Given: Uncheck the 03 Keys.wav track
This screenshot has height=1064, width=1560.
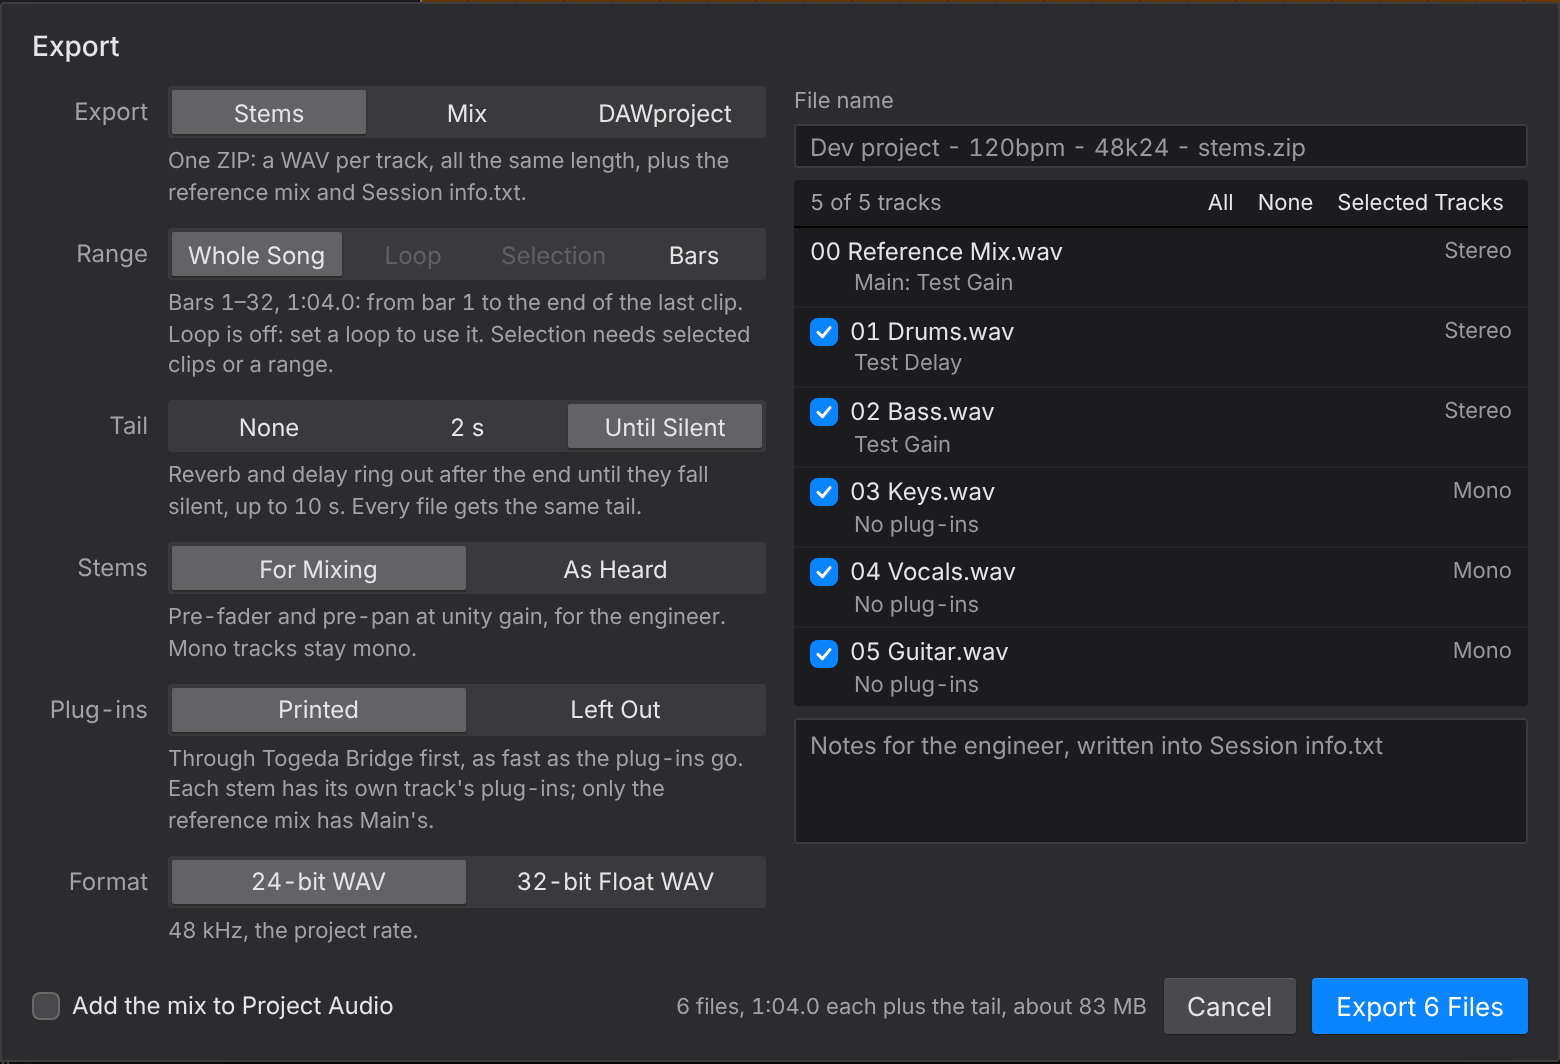Looking at the screenshot, I should pyautogui.click(x=824, y=492).
